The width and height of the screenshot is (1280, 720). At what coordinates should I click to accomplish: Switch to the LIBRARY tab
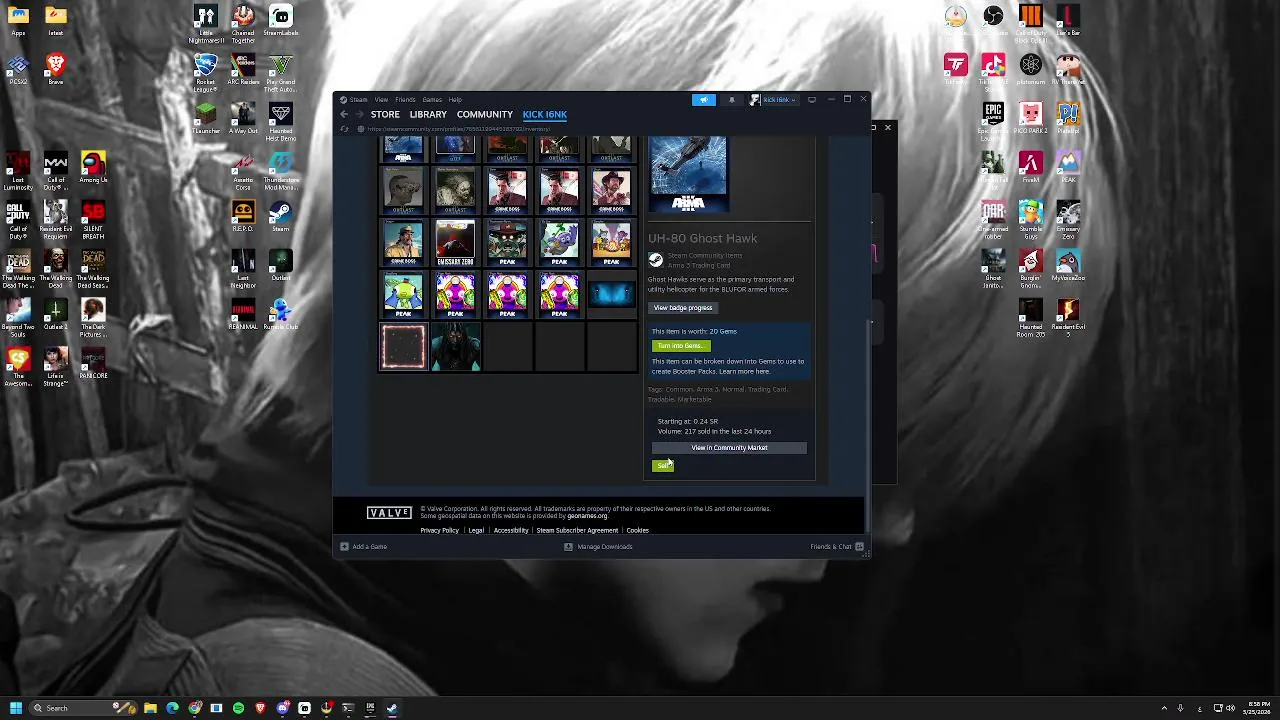[428, 115]
